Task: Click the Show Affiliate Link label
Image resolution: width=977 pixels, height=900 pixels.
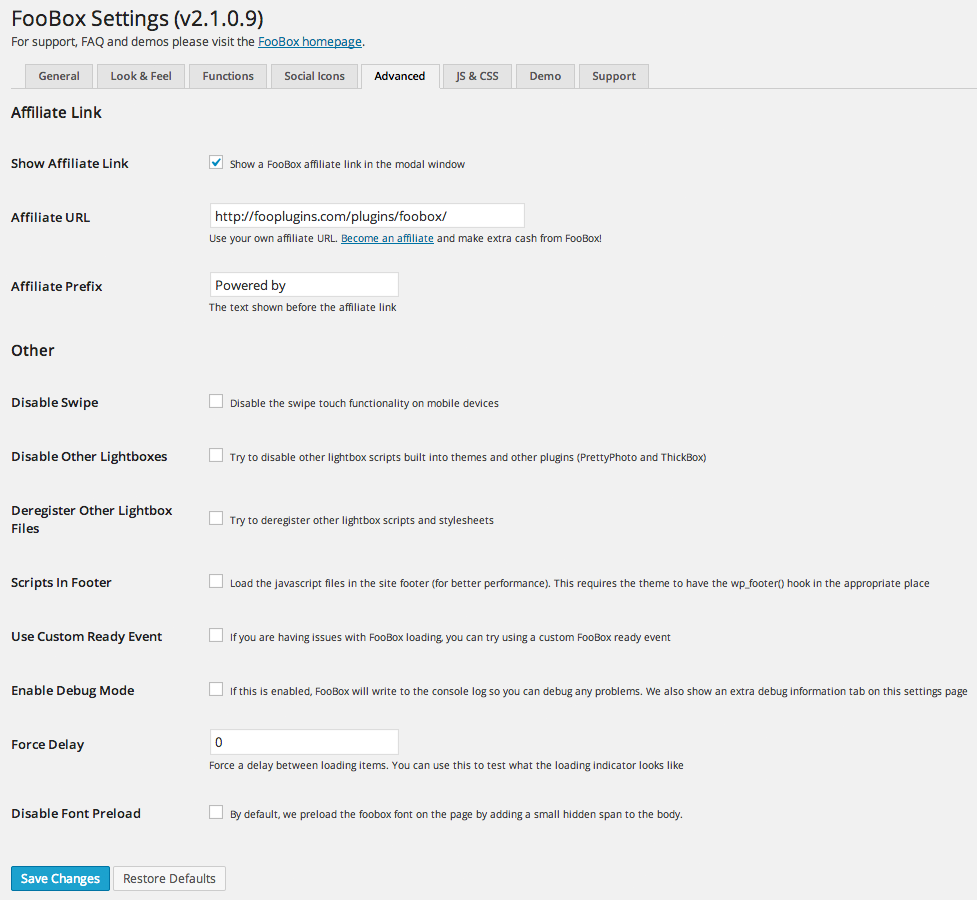Action: pos(70,163)
